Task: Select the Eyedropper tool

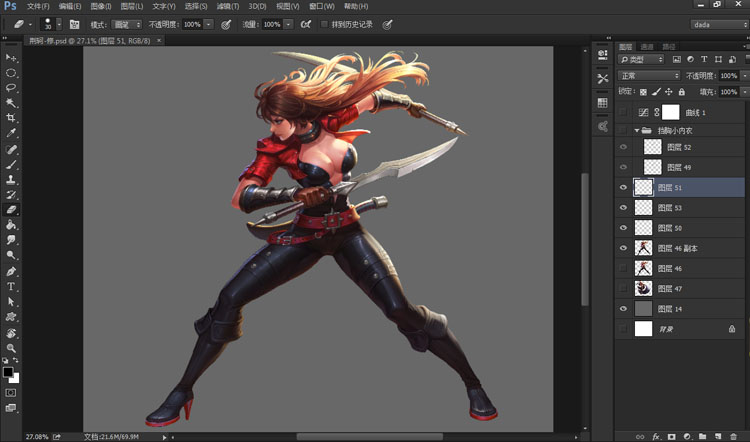Action: (x=11, y=133)
